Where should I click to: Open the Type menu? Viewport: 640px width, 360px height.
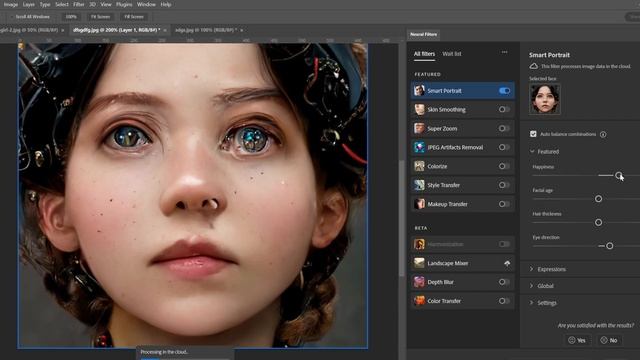coord(45,4)
